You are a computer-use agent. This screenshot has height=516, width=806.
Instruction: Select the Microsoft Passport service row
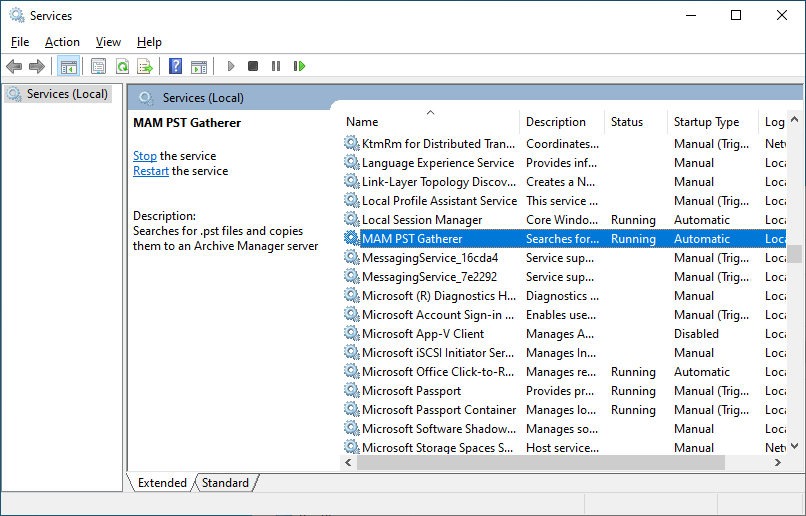pyautogui.click(x=411, y=391)
